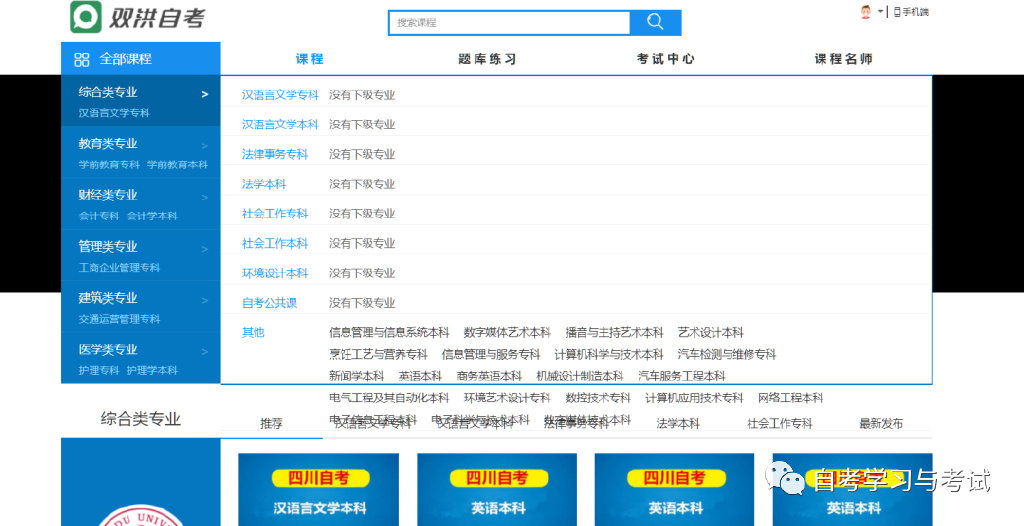1024x526 pixels.
Task: Switch to the 推荐 tab
Action: coord(271,423)
